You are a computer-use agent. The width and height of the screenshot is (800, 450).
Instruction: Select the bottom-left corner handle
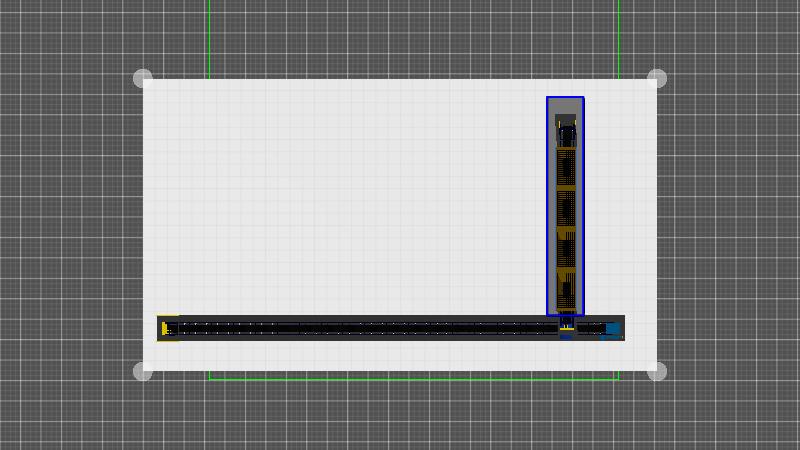point(143,372)
